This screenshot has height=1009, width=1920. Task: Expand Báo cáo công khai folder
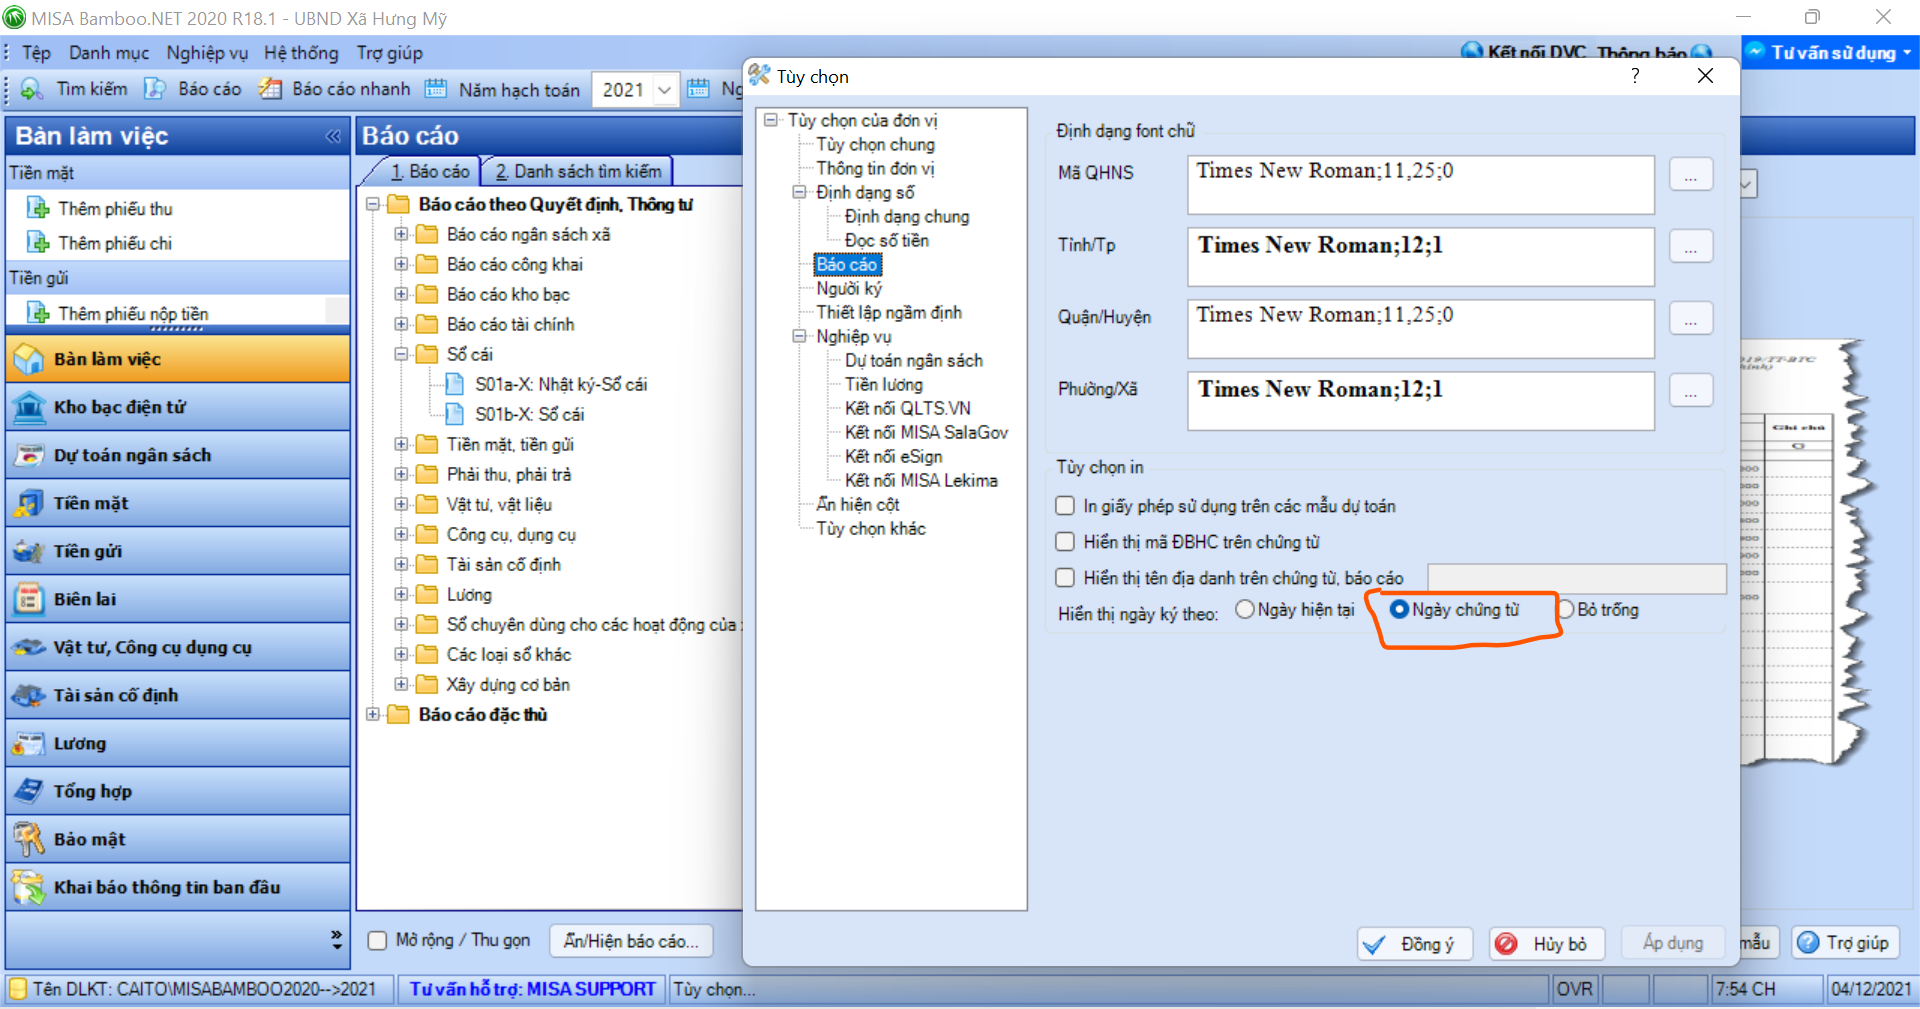[401, 264]
